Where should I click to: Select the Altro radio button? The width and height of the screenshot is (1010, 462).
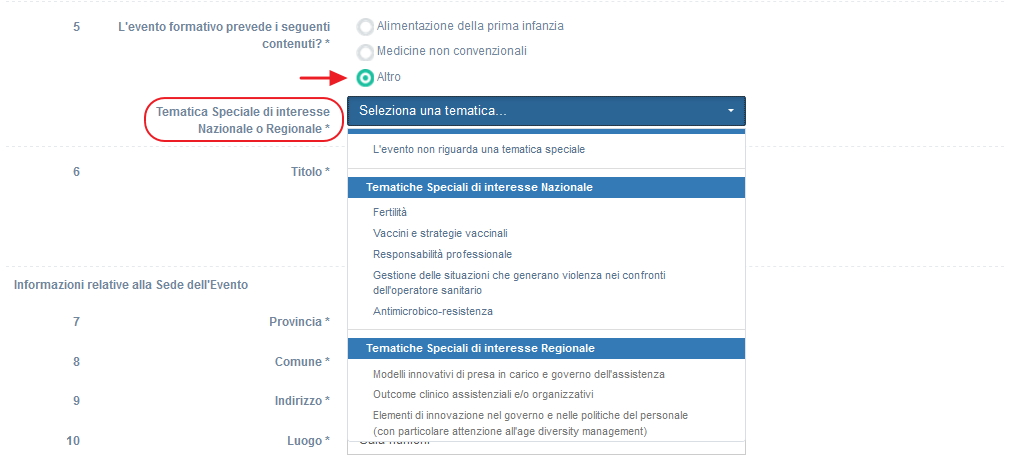tap(365, 78)
